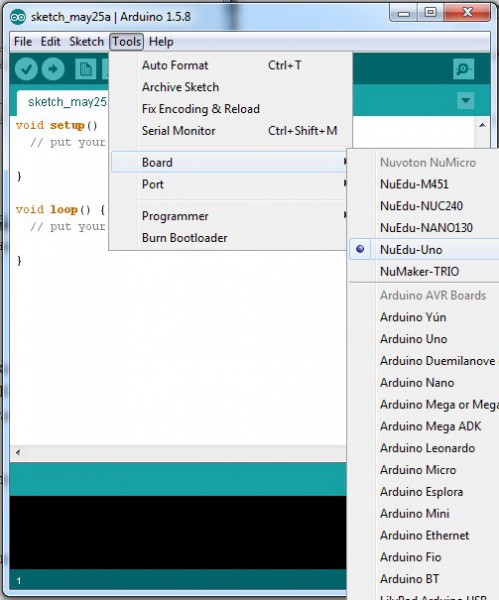The width and height of the screenshot is (499, 600).
Task: Expand the Board submenu arrow
Action: click(x=345, y=162)
